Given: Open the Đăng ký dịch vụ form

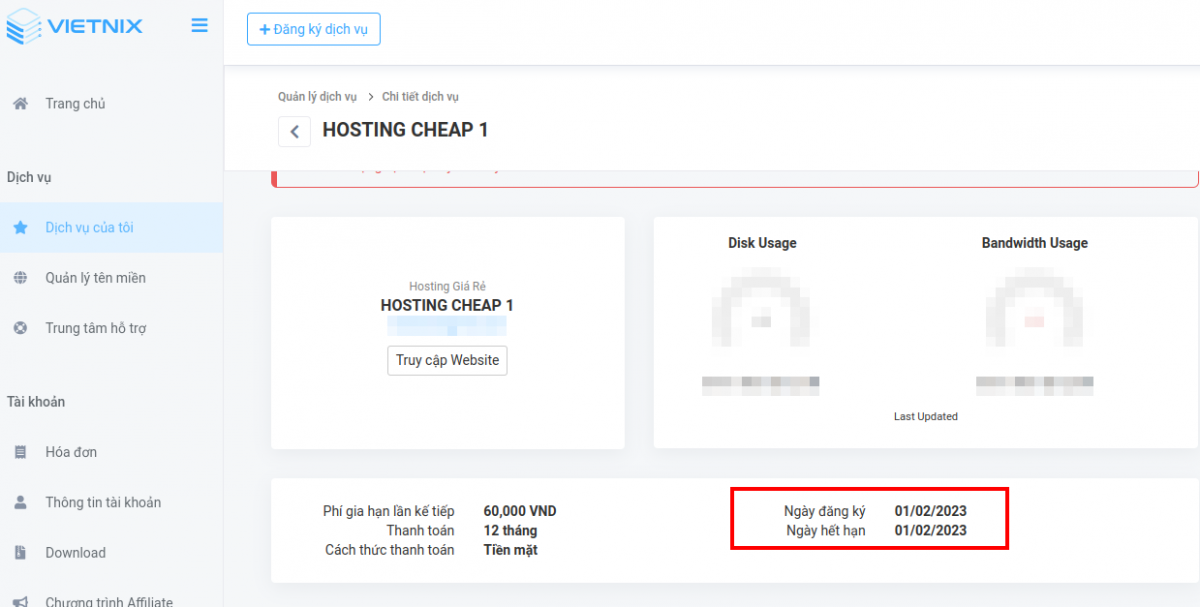Looking at the screenshot, I should click(x=313, y=28).
